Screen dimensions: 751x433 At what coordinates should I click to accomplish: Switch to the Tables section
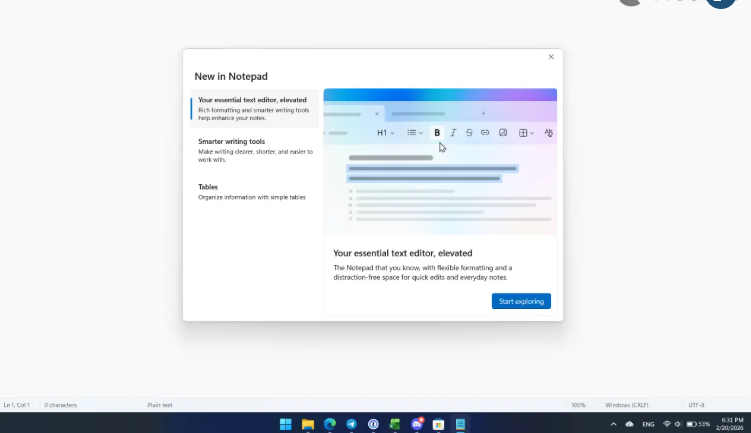coord(255,192)
